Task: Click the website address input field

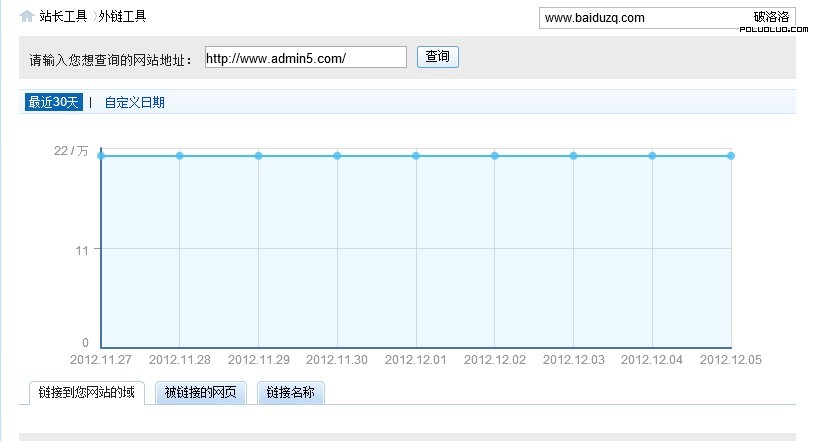Action: pos(305,57)
